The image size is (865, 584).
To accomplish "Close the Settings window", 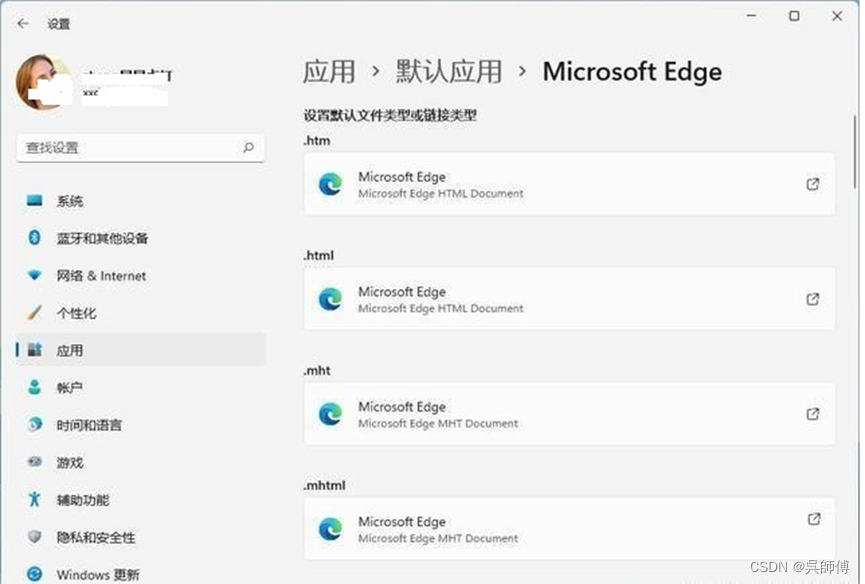I will click(837, 16).
